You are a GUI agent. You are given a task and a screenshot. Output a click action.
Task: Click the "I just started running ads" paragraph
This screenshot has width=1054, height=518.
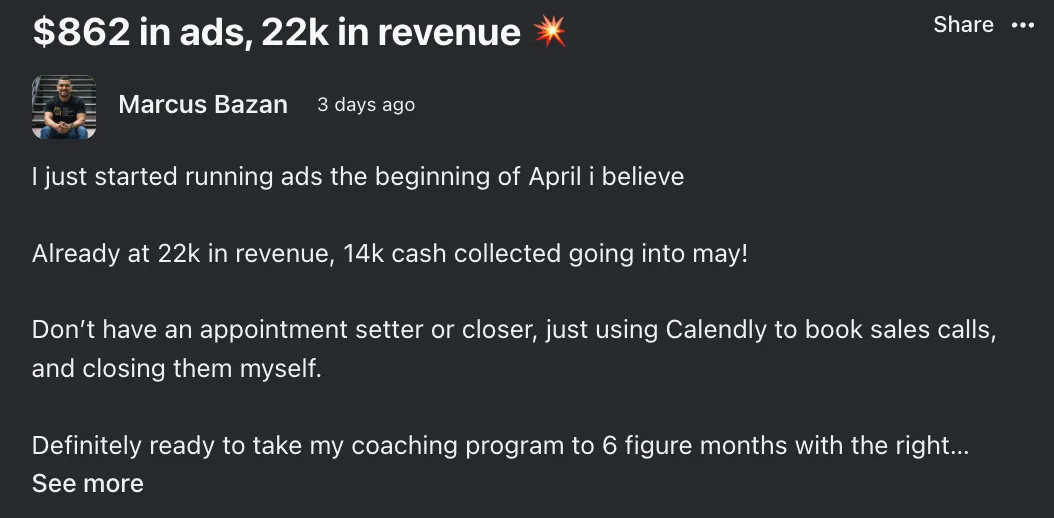(358, 177)
